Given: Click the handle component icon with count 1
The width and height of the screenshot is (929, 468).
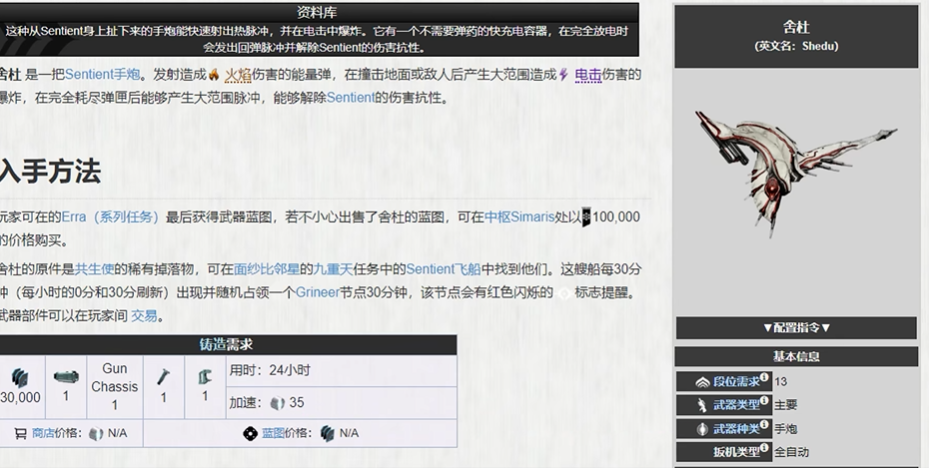Looking at the screenshot, I should (164, 377).
